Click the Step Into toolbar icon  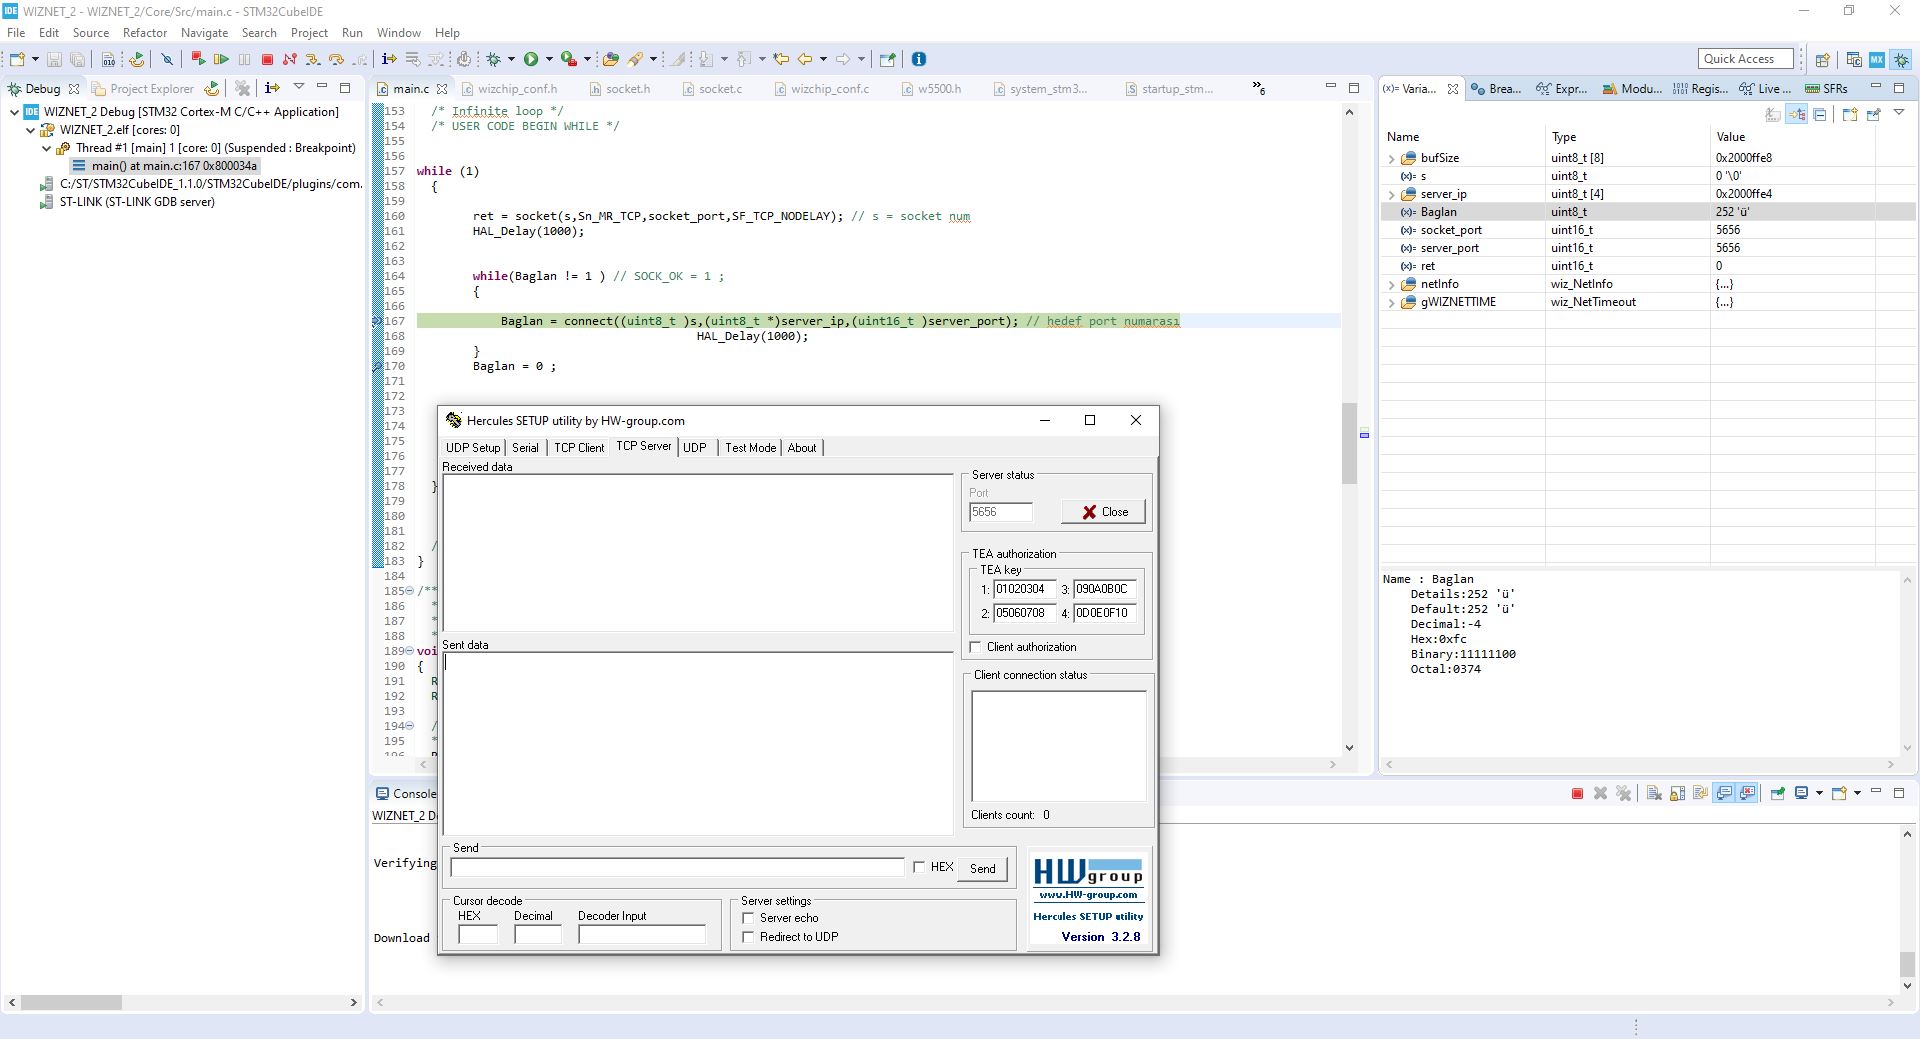click(312, 59)
